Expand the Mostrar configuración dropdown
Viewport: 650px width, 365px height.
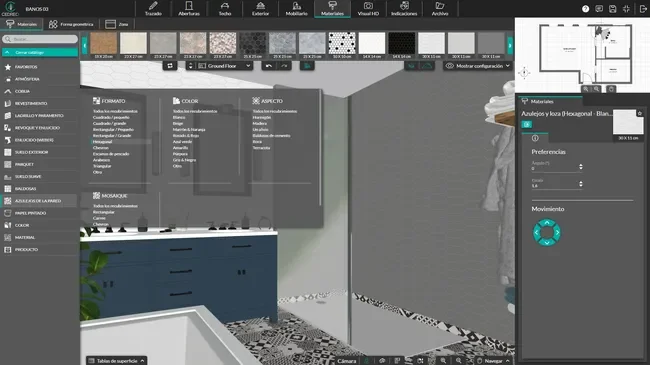coord(478,66)
